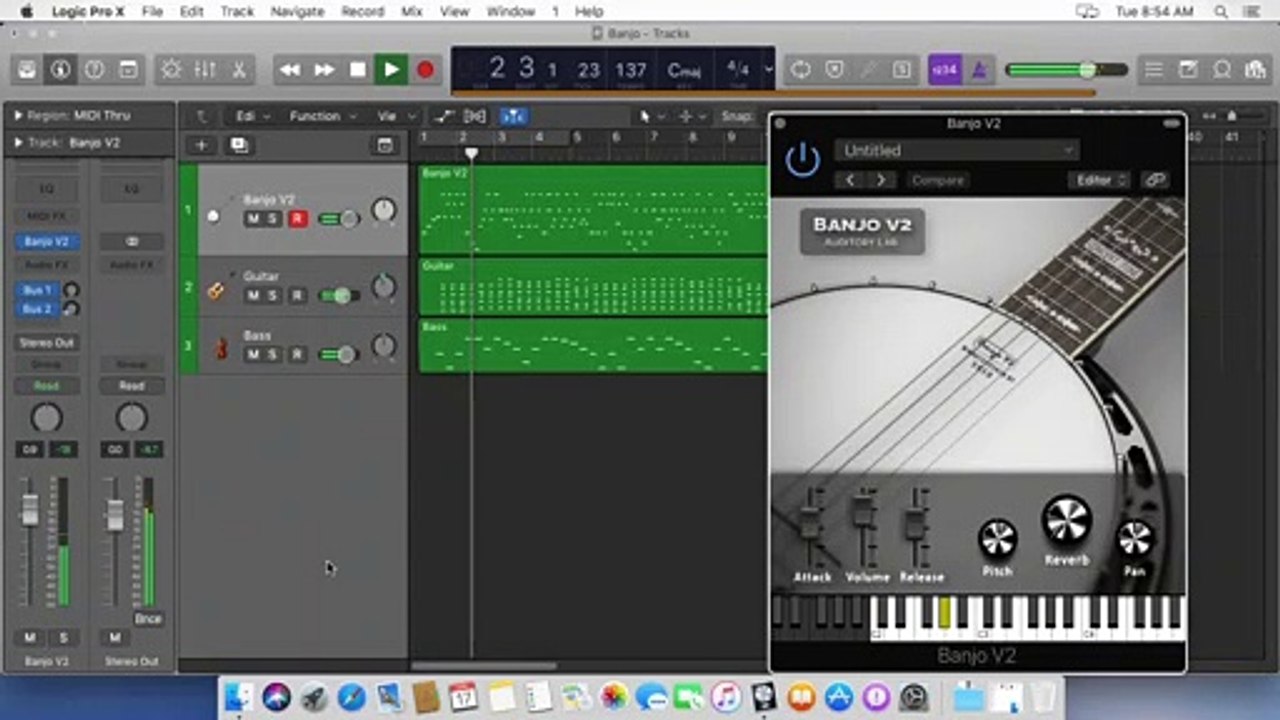Open the Untitled preset dropdown

point(956,150)
